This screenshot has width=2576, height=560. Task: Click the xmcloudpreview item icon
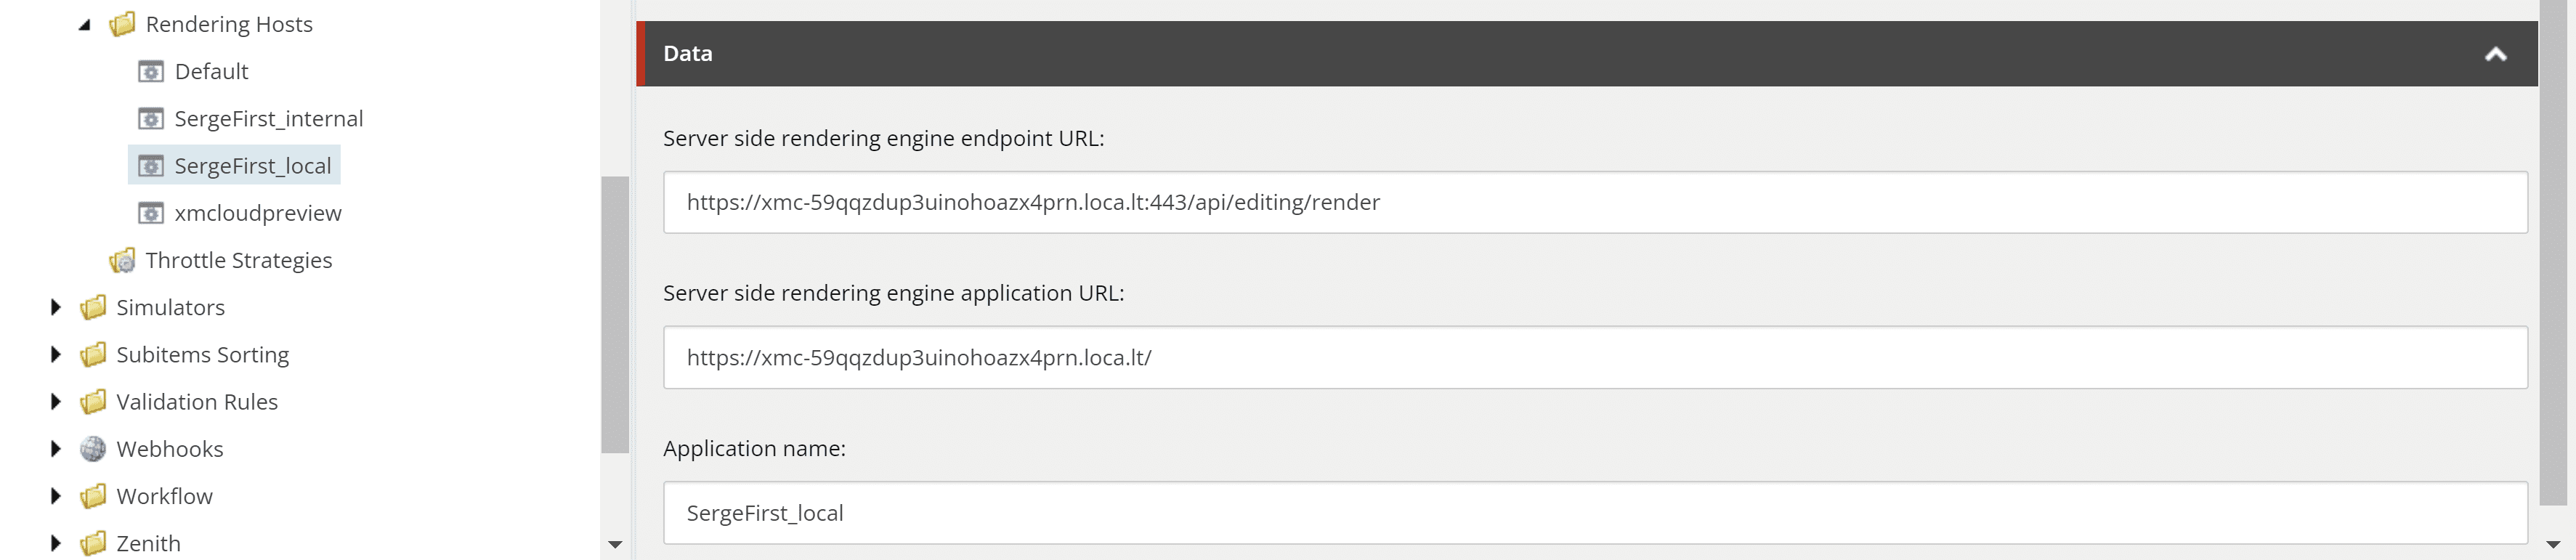(x=151, y=213)
